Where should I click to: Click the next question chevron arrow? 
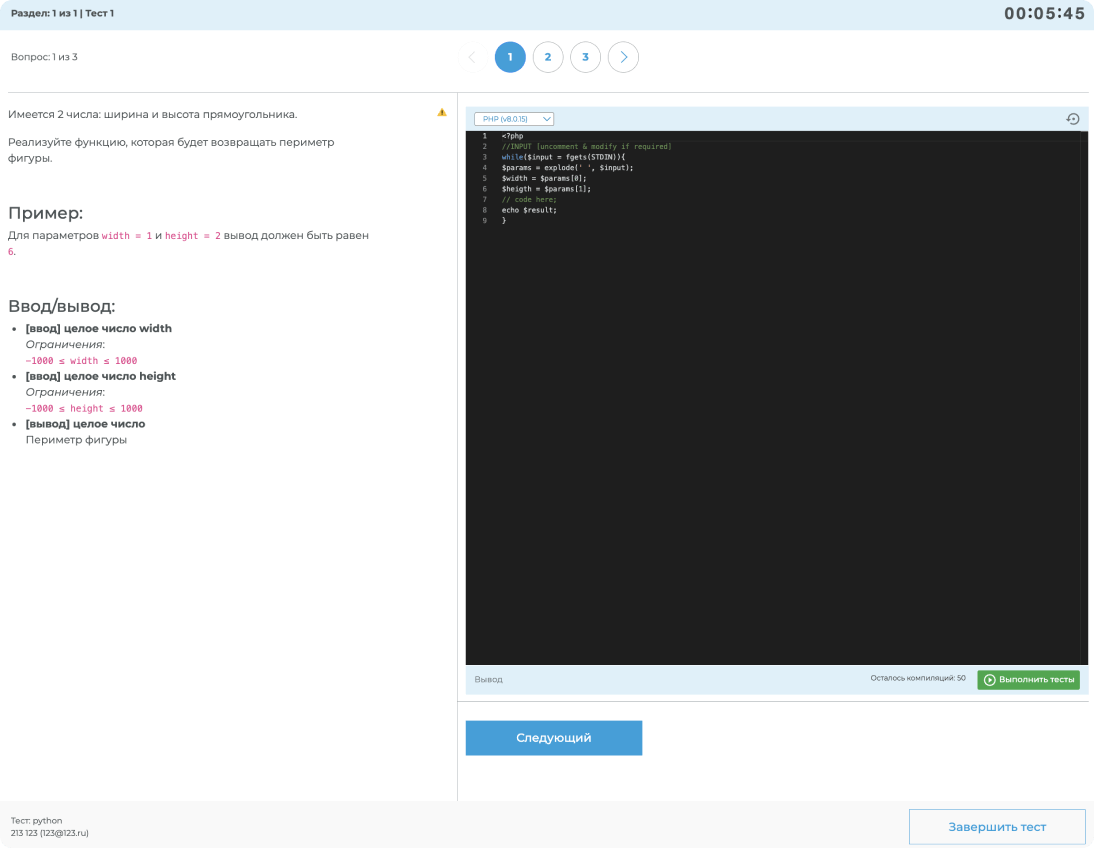[x=623, y=57]
